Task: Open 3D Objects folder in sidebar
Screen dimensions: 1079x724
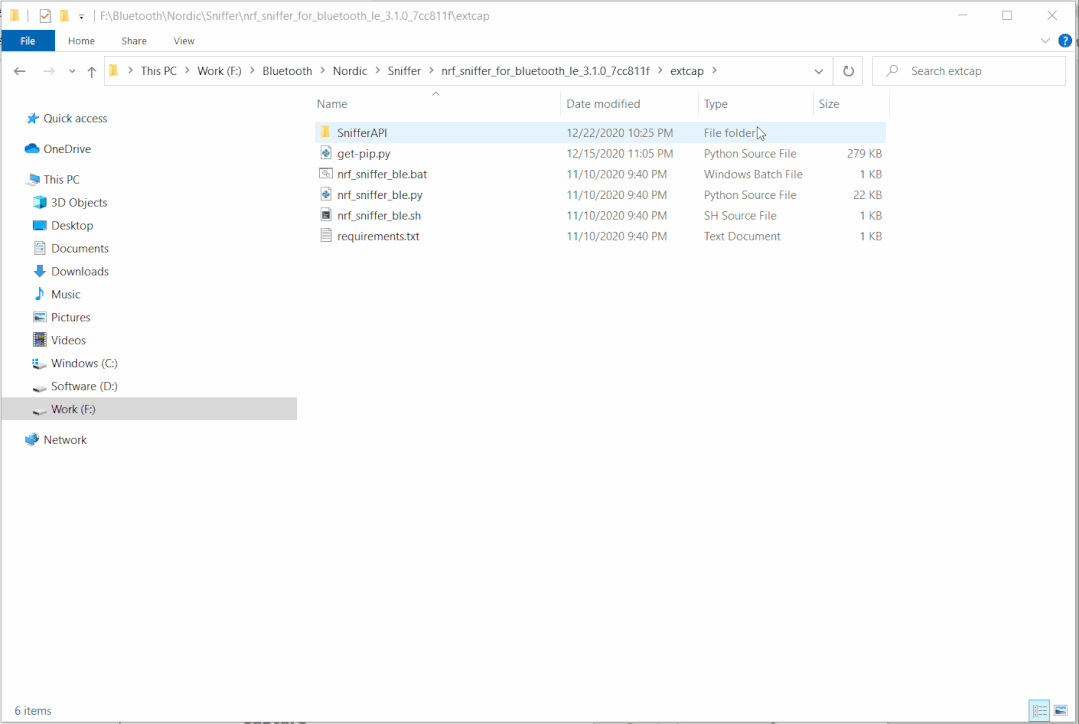Action: coord(78,202)
